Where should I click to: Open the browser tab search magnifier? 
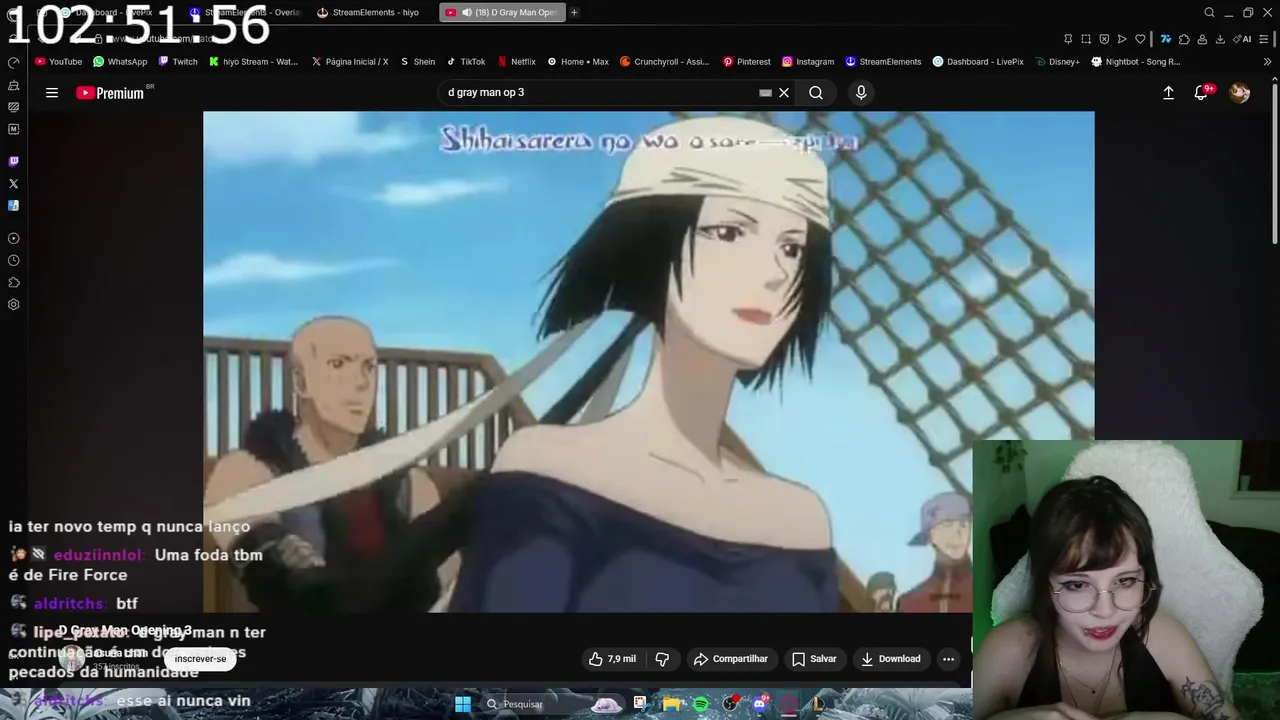(1209, 13)
